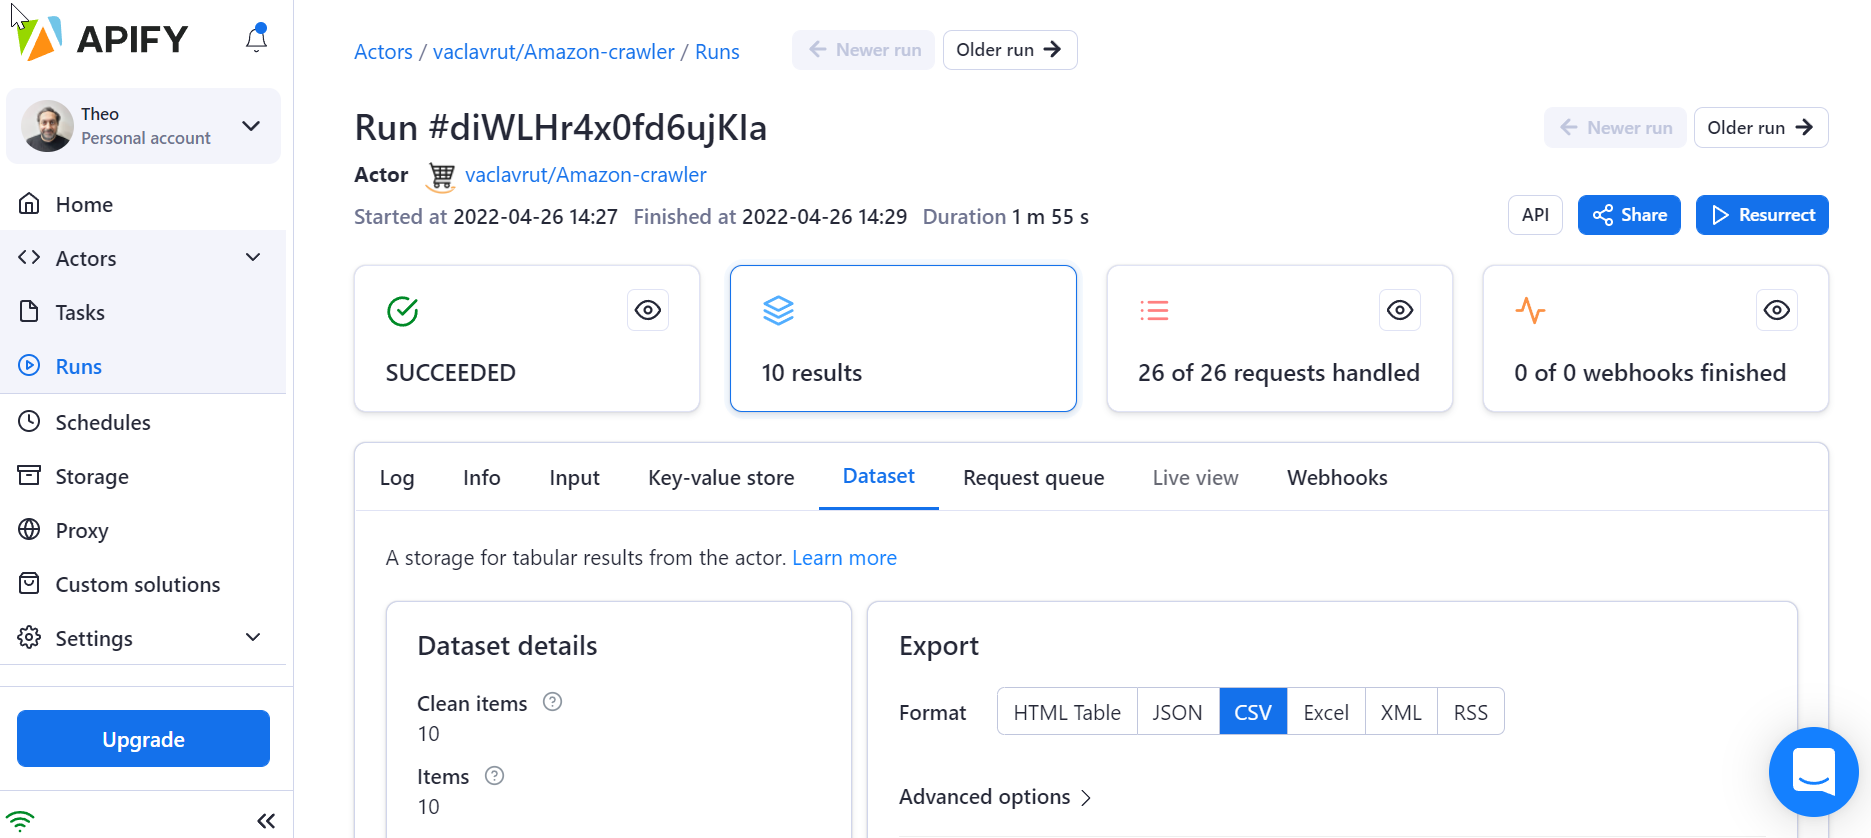Click Older run button beside run title
1871x838 pixels.
pyautogui.click(x=1760, y=127)
